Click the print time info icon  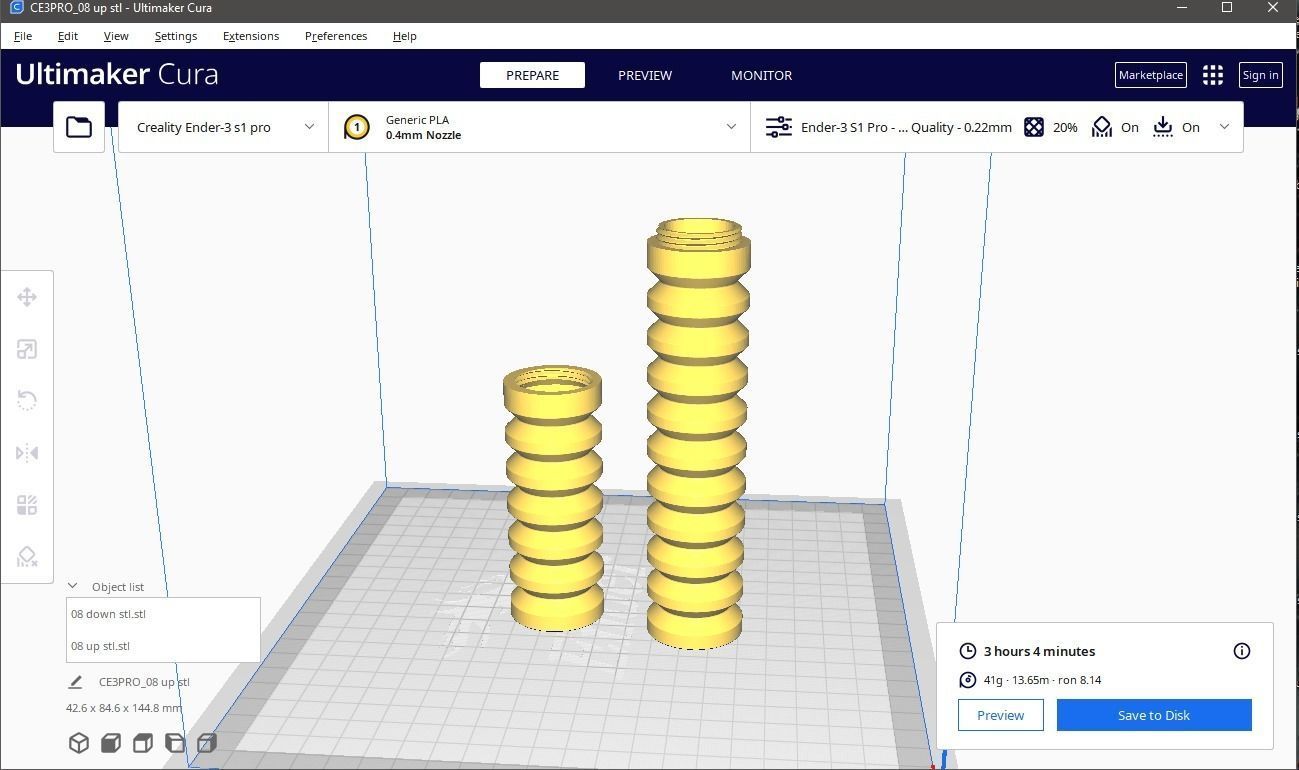1242,651
